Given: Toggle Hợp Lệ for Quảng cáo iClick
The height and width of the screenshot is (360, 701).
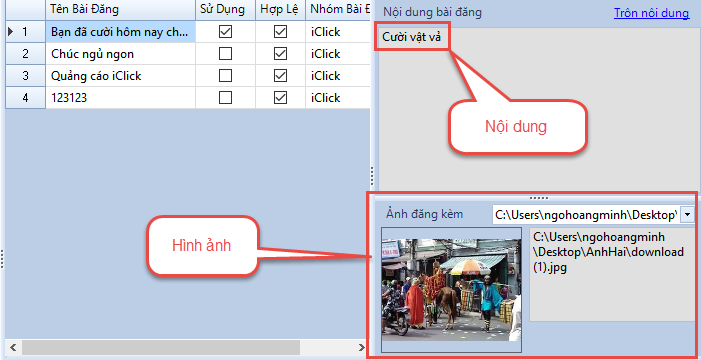Looking at the screenshot, I should click(x=280, y=76).
